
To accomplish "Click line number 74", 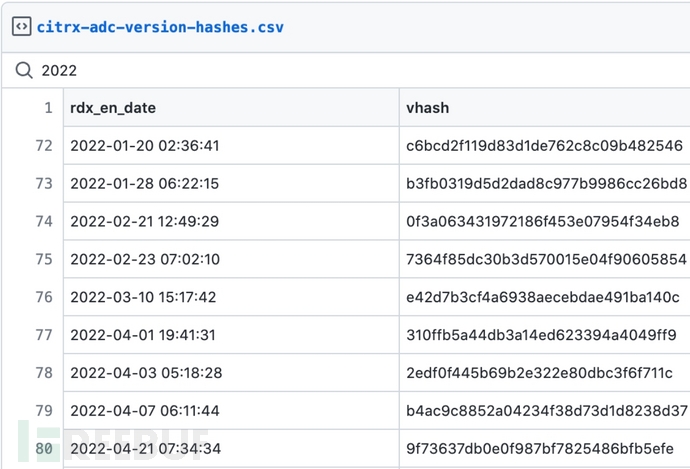I will click(x=43, y=221).
